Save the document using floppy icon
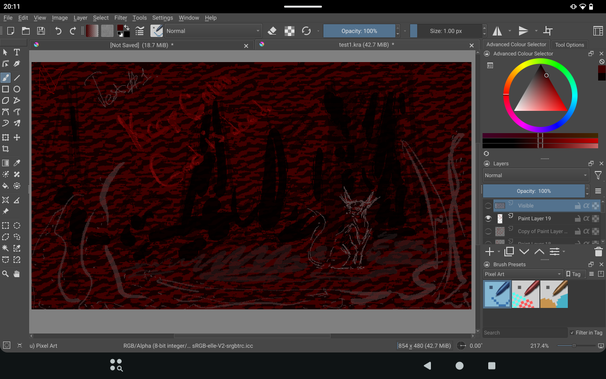The width and height of the screenshot is (606, 379). tap(41, 31)
